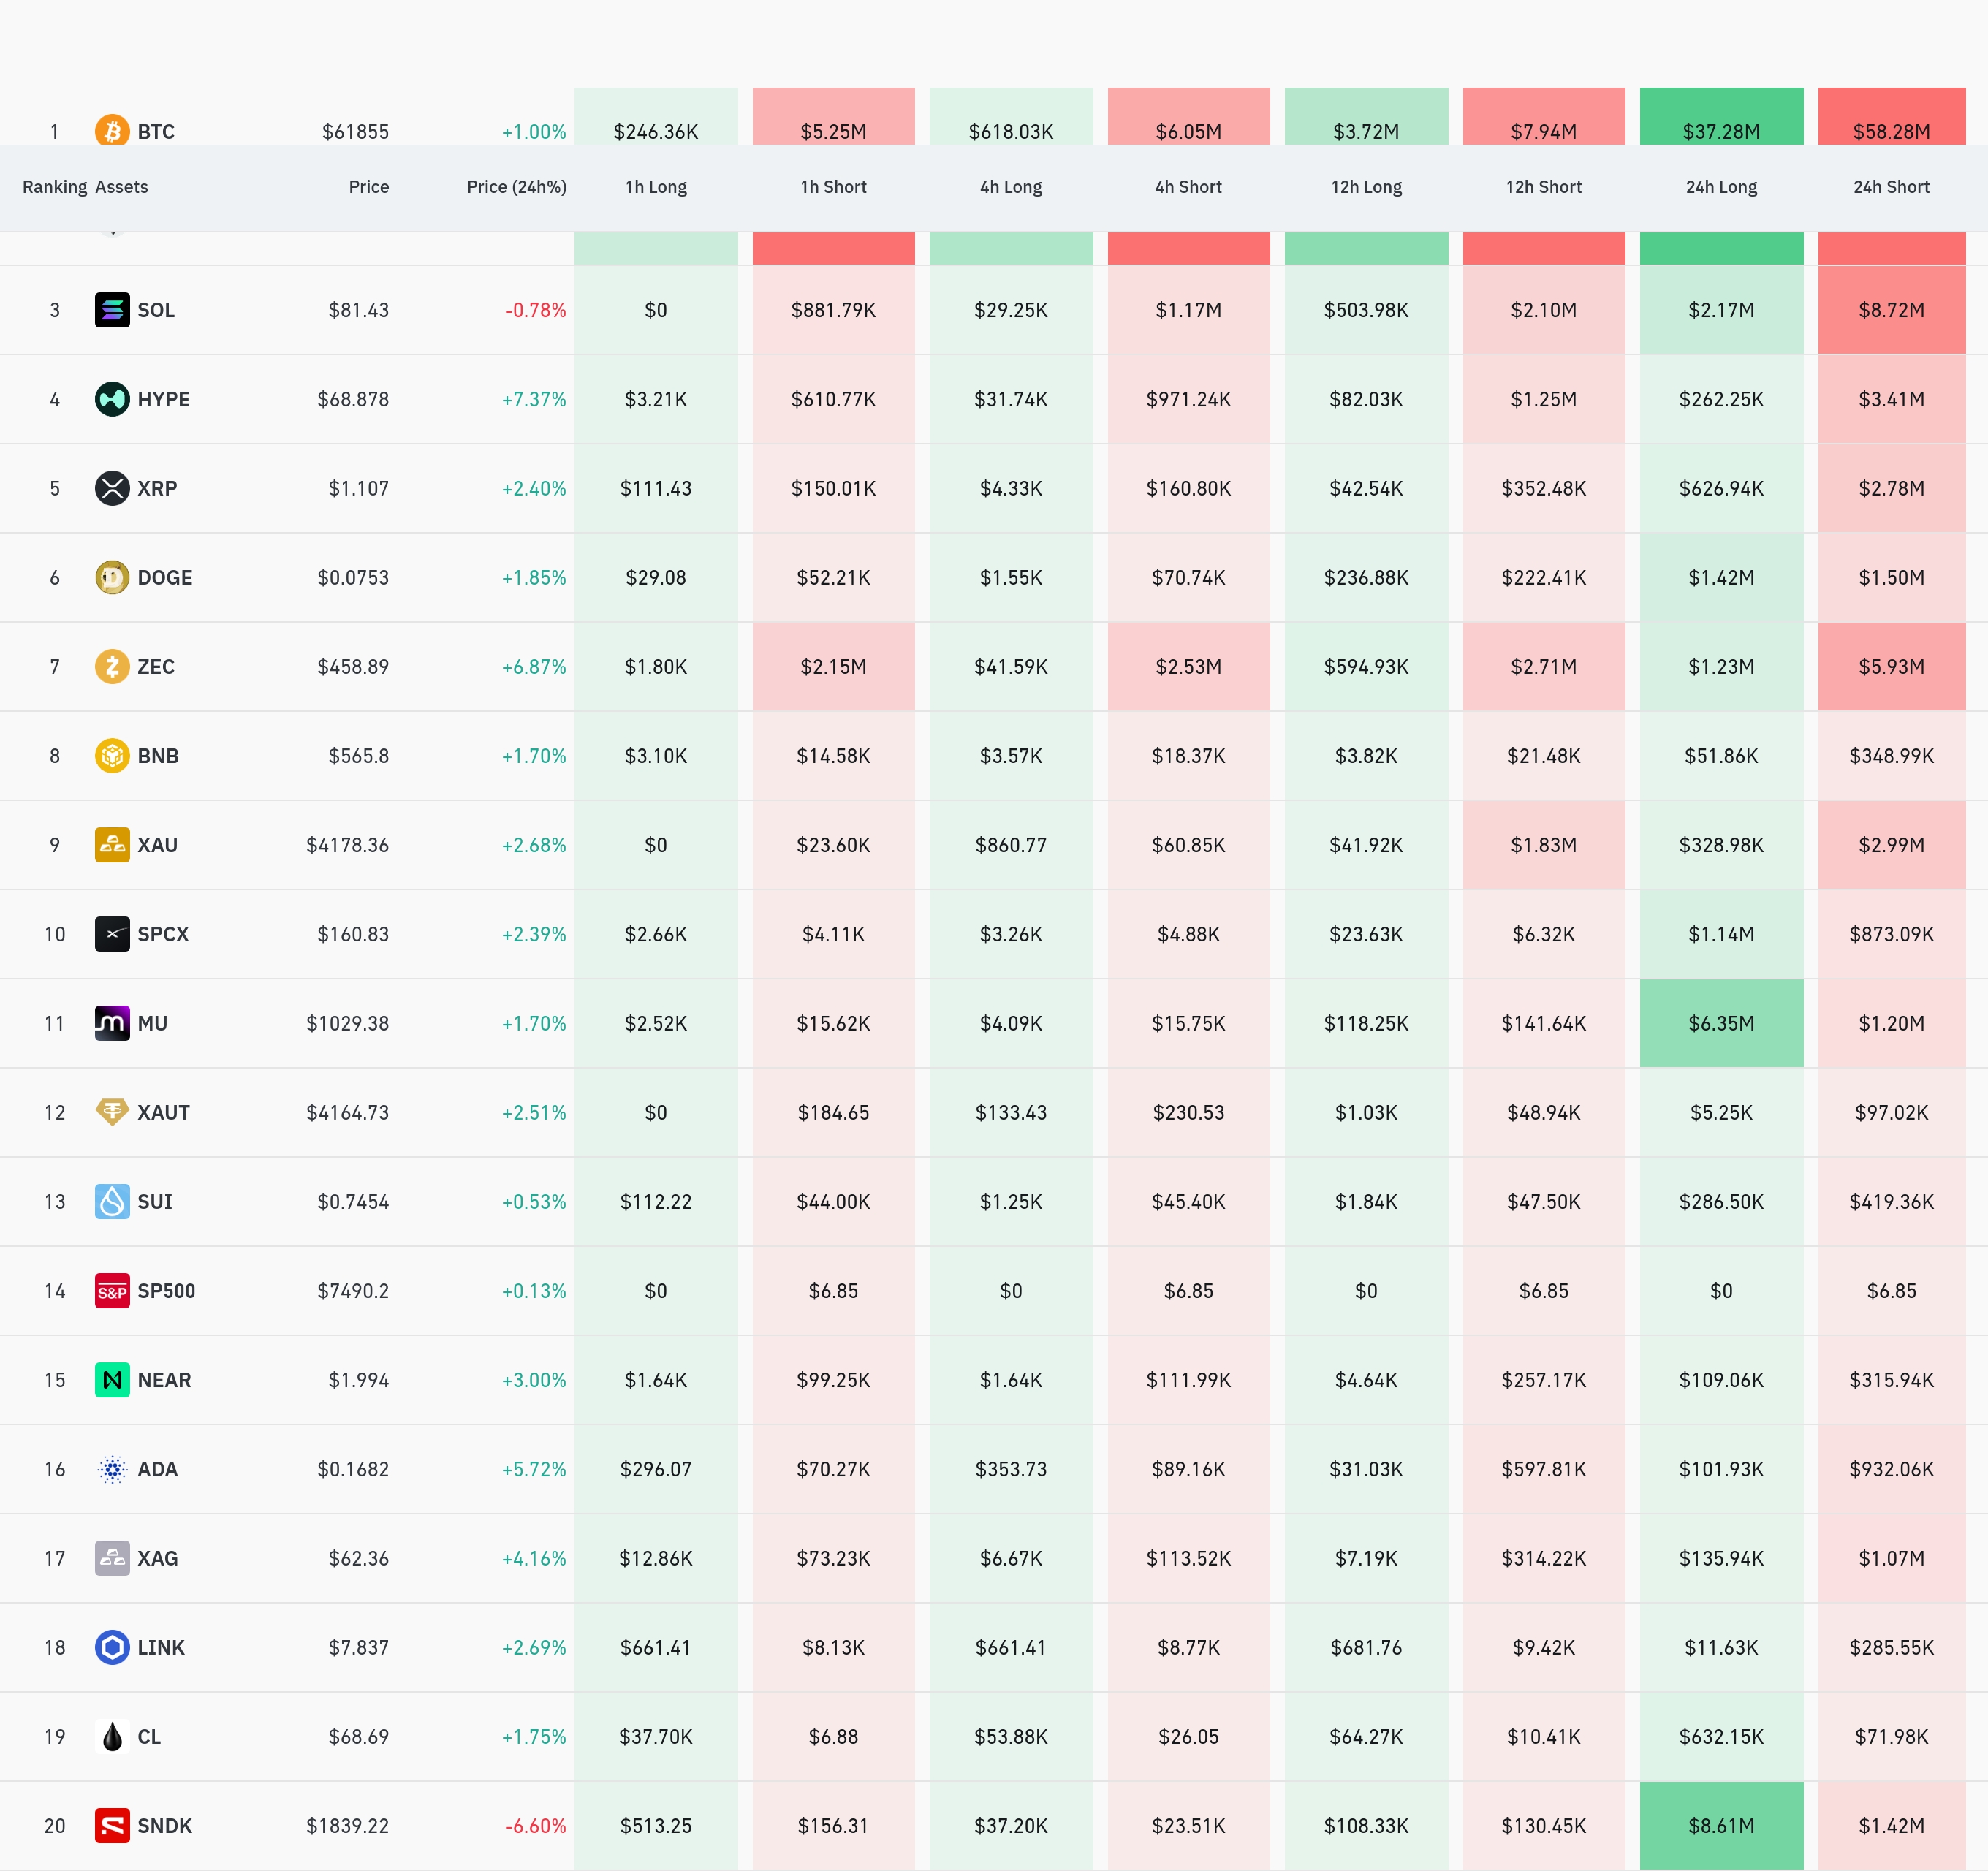Sort by 24h Short column header
This screenshot has height=1871, width=1988.
[1891, 187]
